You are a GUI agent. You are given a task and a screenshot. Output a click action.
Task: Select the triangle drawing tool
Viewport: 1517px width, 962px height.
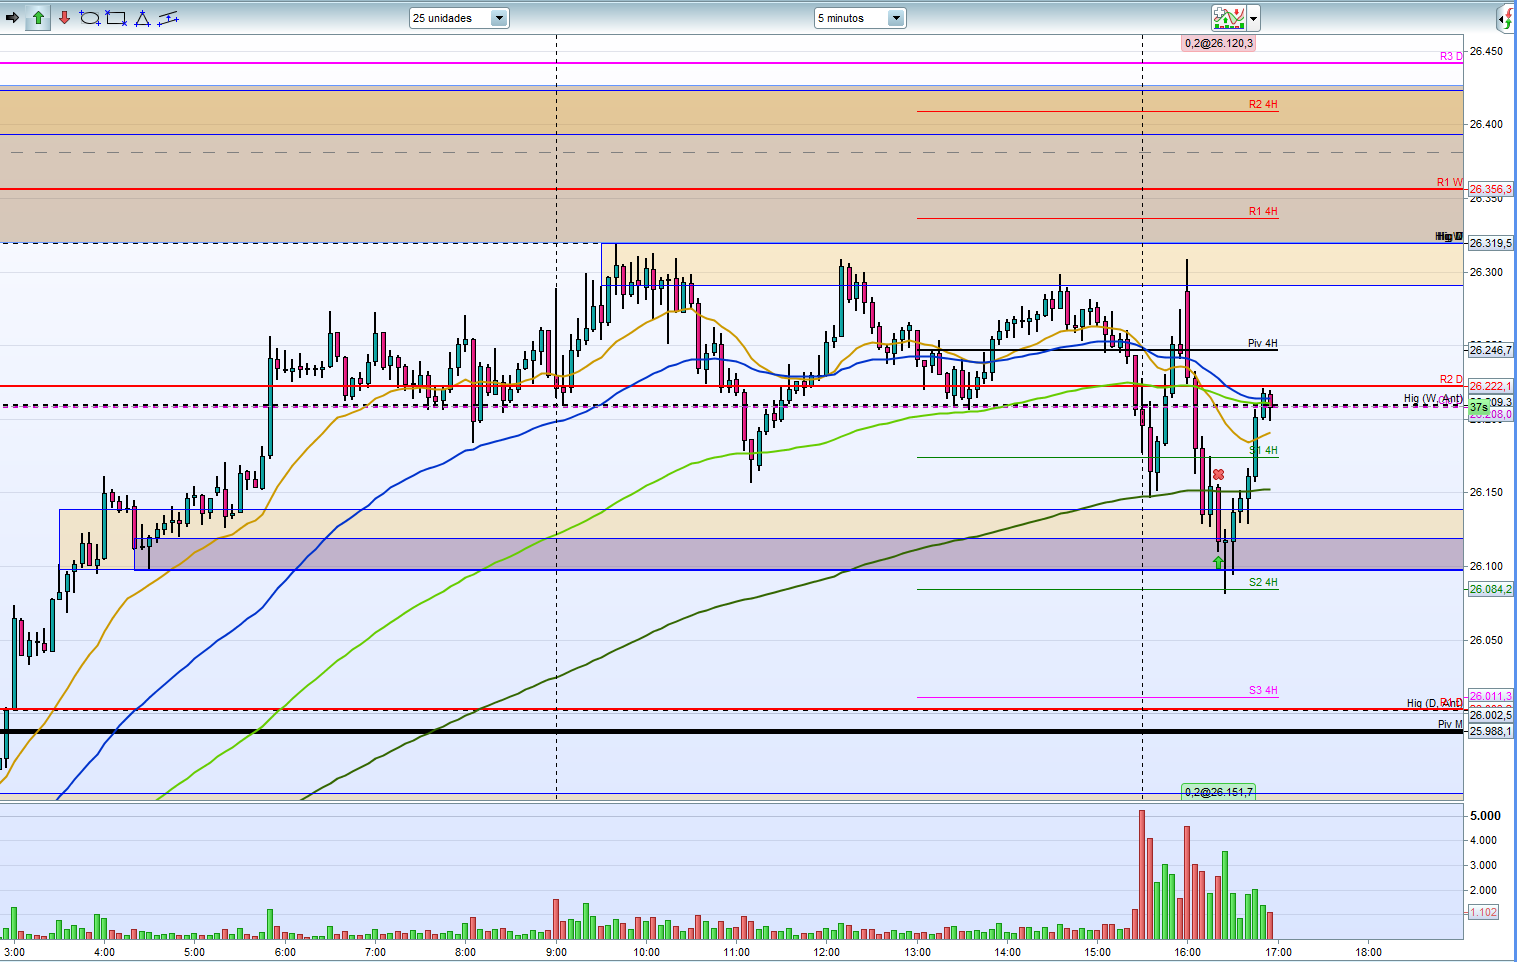coord(142,18)
